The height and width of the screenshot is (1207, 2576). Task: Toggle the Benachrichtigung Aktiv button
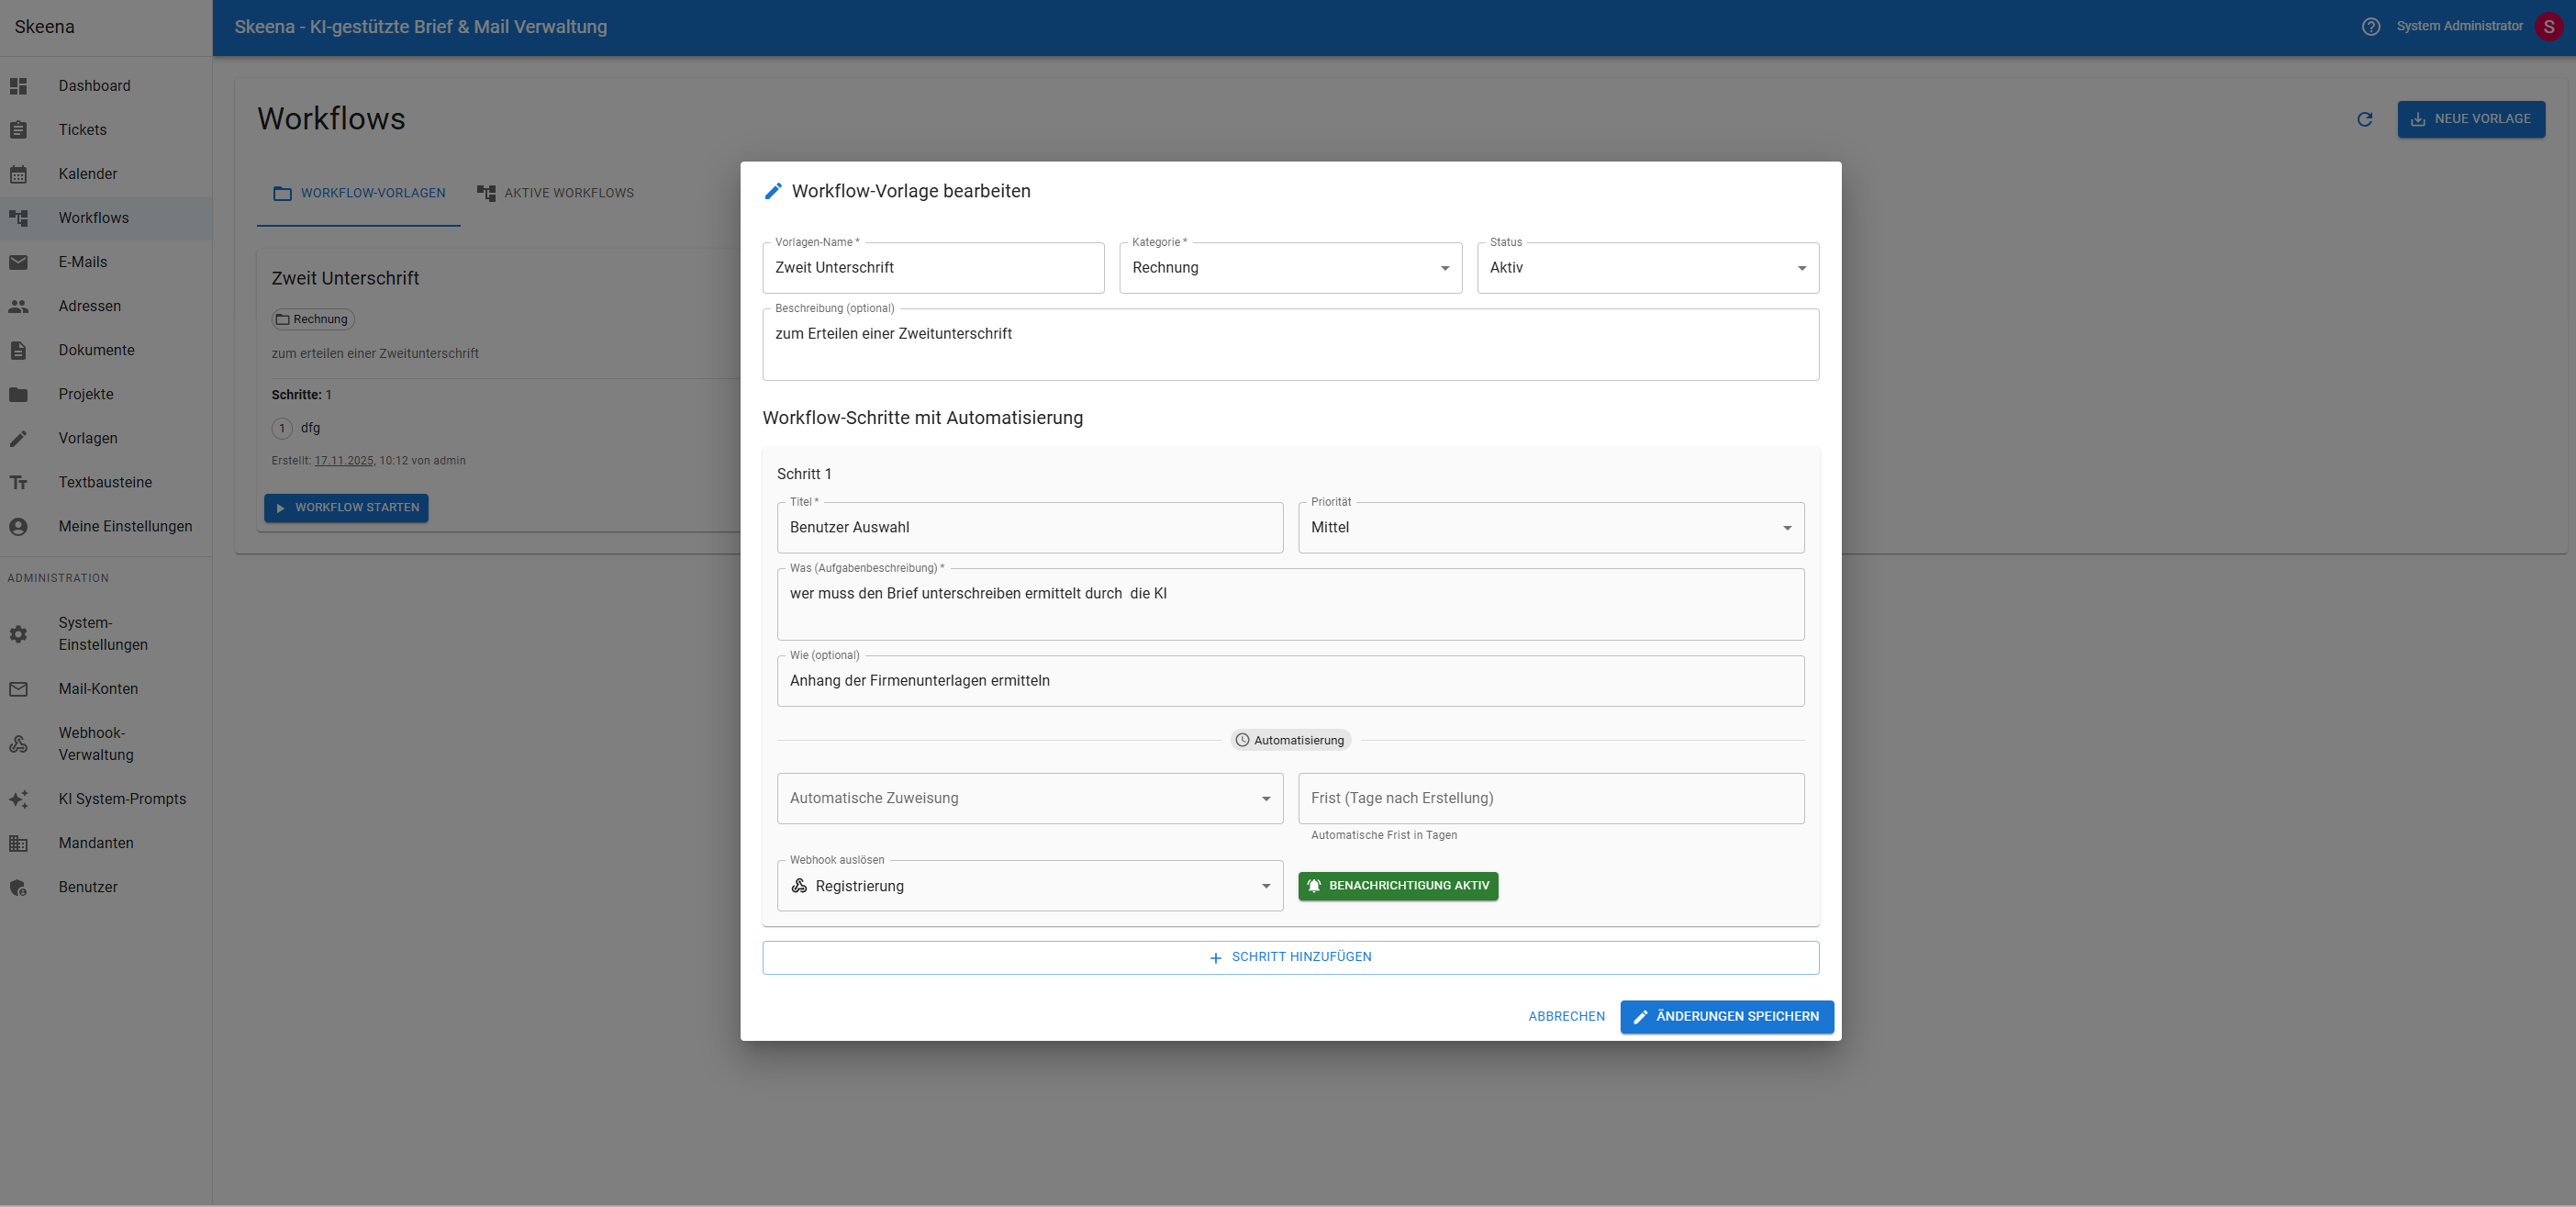click(1397, 886)
